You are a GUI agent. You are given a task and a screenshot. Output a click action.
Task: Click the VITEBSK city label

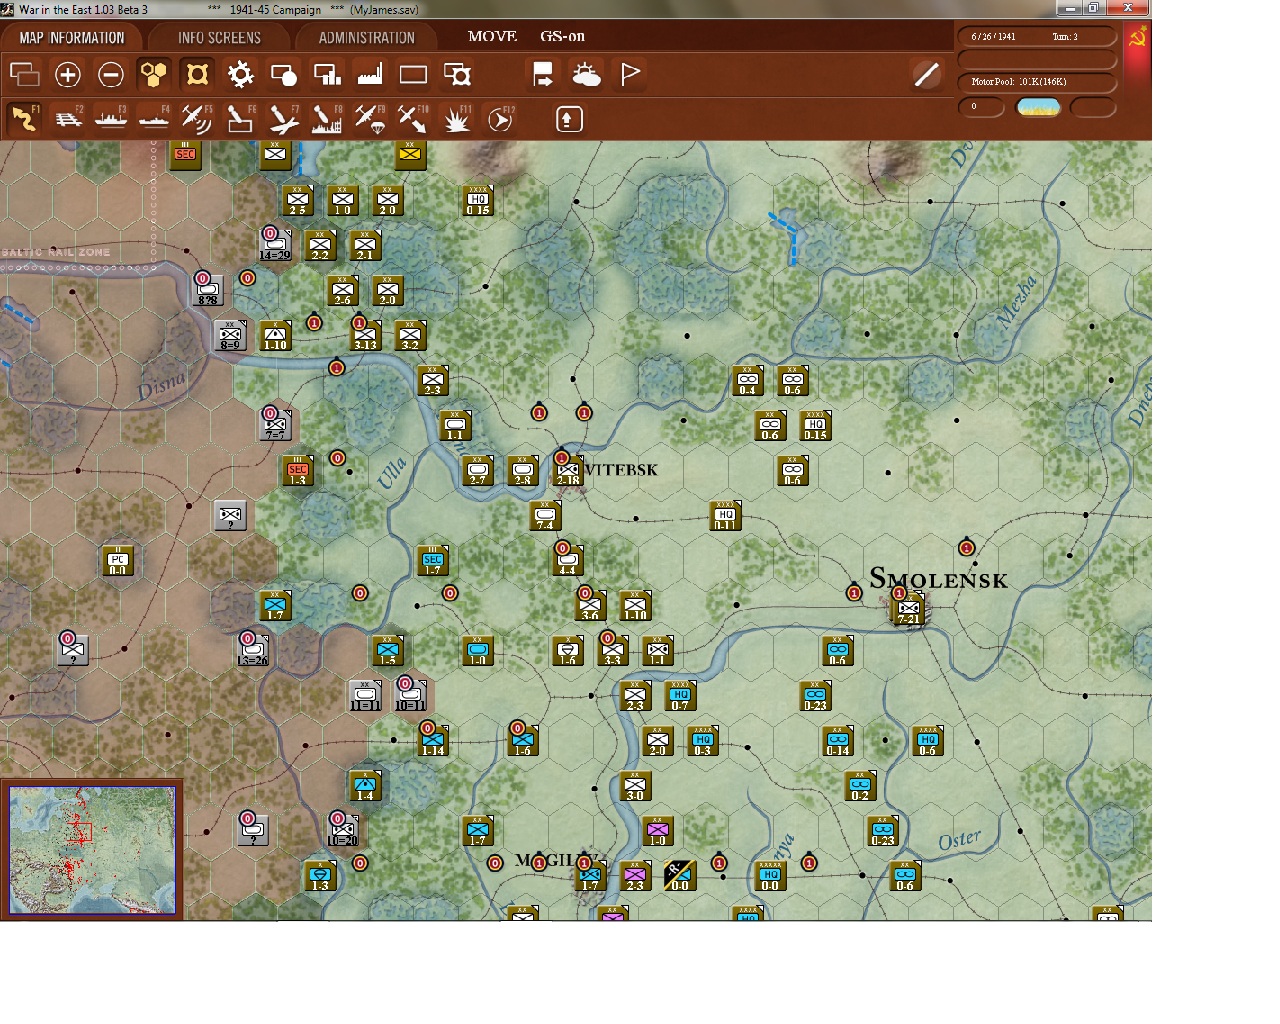point(621,470)
